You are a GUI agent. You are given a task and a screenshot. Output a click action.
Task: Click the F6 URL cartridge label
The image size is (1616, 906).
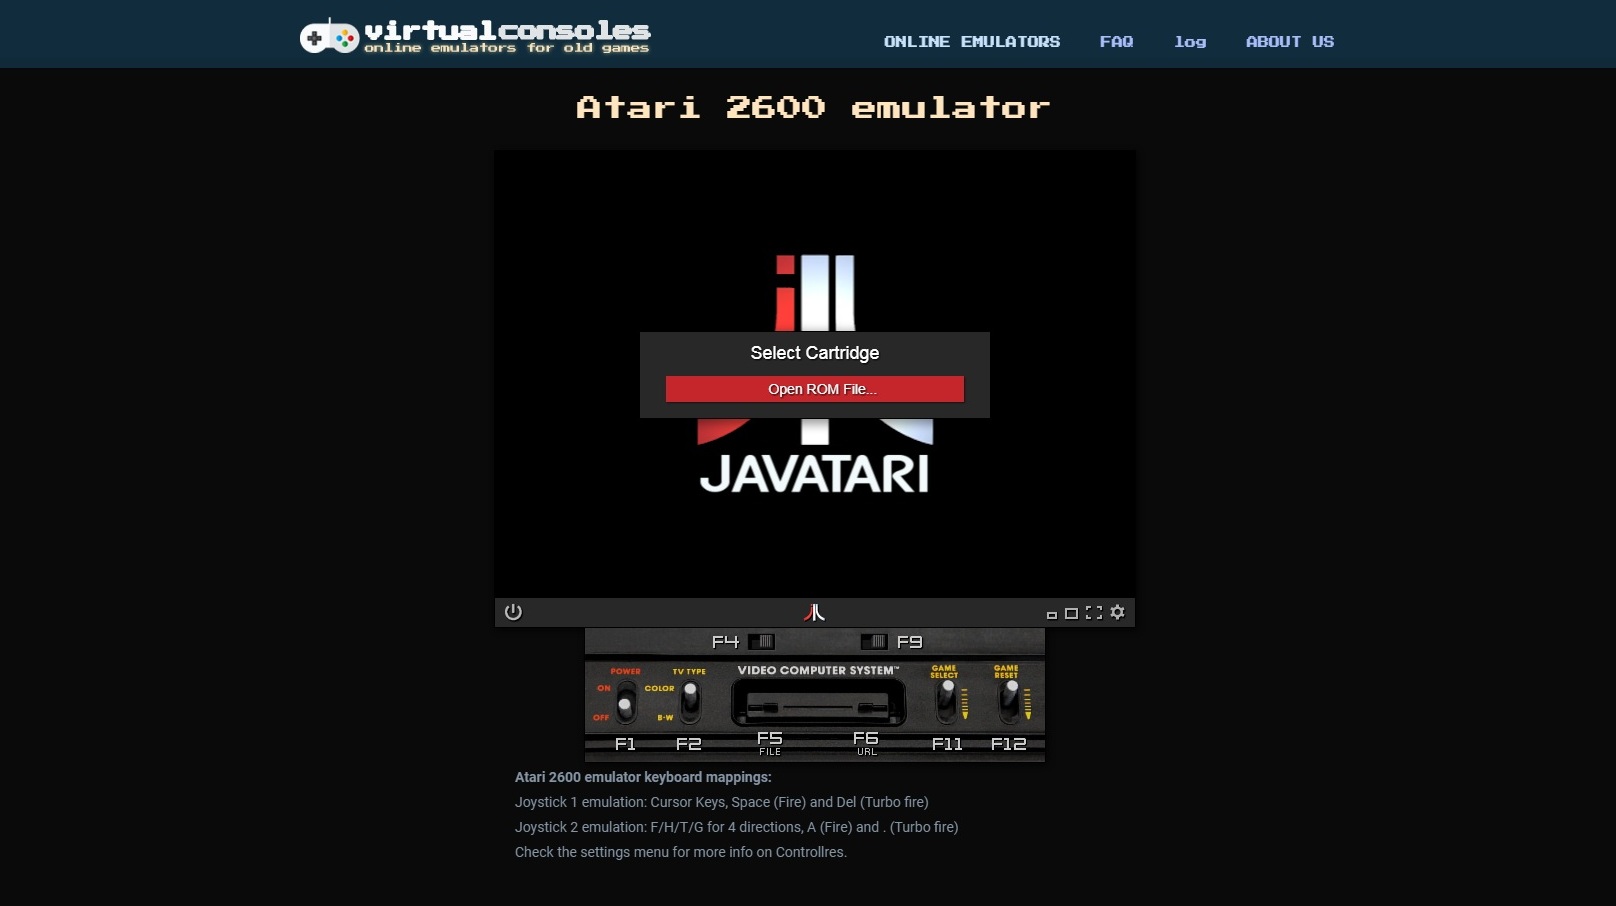pos(866,743)
